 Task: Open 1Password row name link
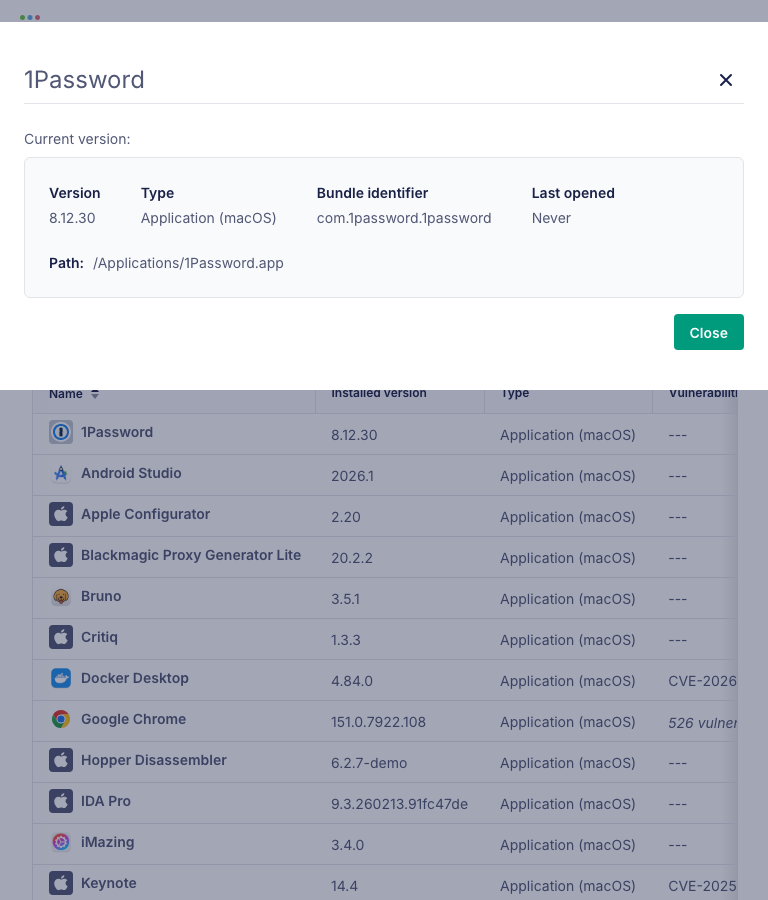[117, 432]
